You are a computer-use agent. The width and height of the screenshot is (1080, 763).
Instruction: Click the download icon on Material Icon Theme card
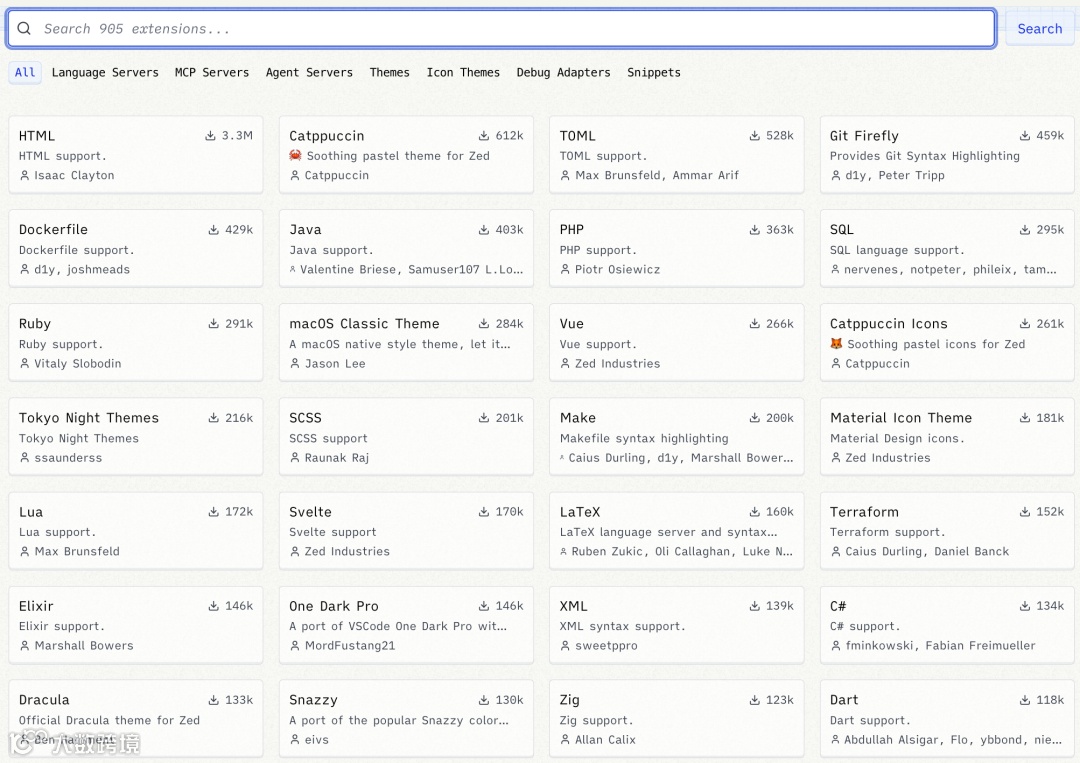(x=1025, y=418)
